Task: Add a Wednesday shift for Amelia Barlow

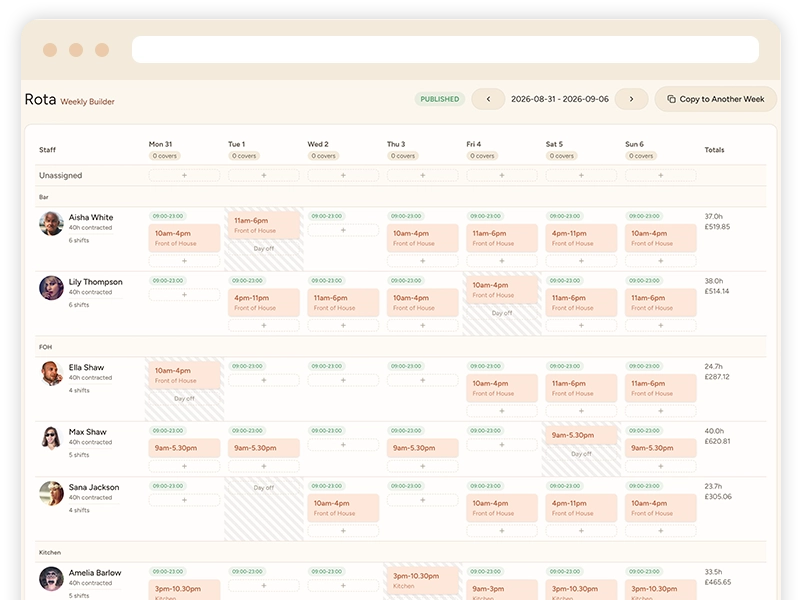Action: (x=343, y=586)
